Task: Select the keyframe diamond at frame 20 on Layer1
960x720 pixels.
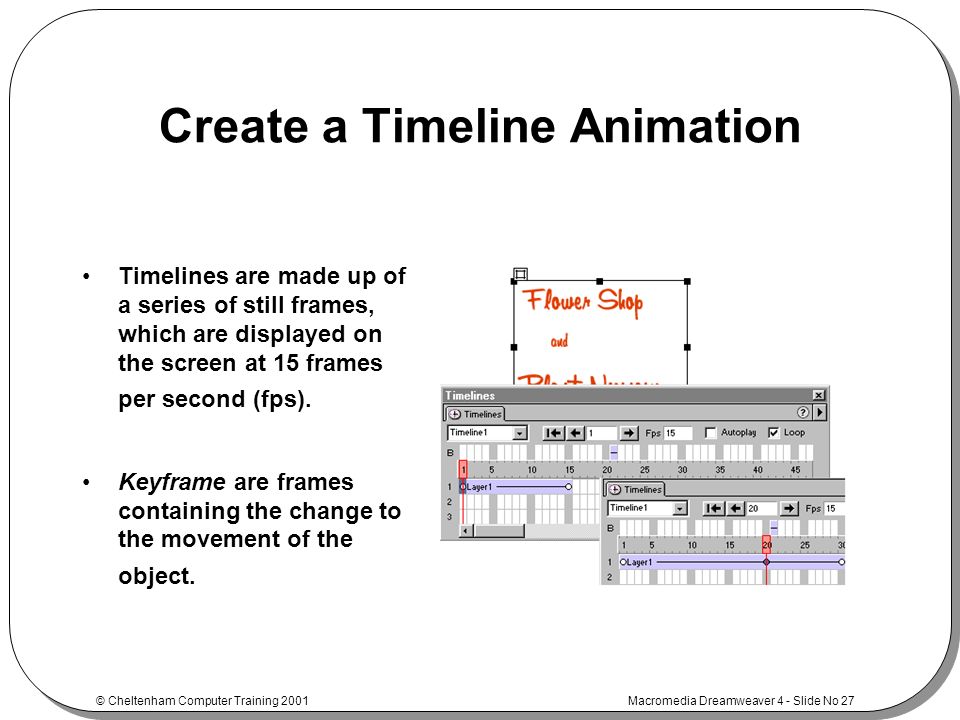Action: coord(767,561)
